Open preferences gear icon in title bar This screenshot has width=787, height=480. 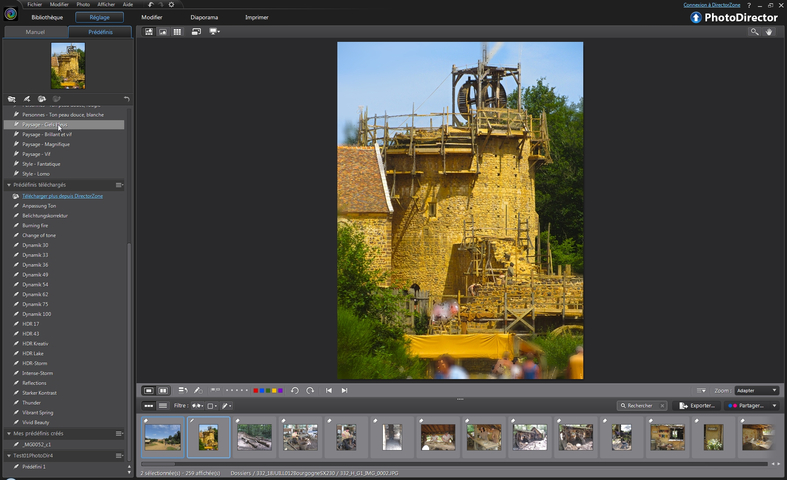point(171,4)
